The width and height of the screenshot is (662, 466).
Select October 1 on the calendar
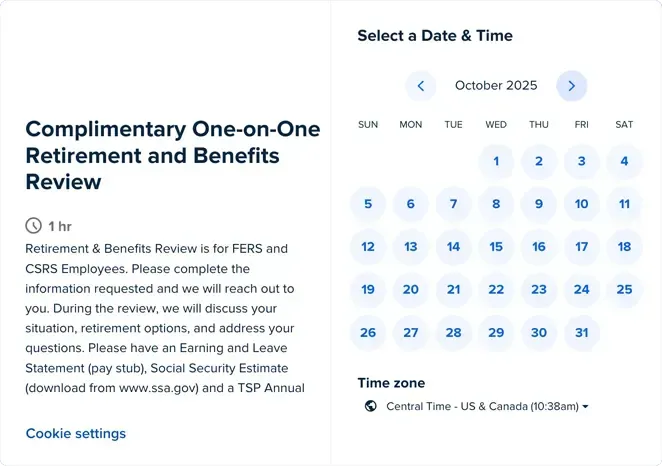coord(496,161)
